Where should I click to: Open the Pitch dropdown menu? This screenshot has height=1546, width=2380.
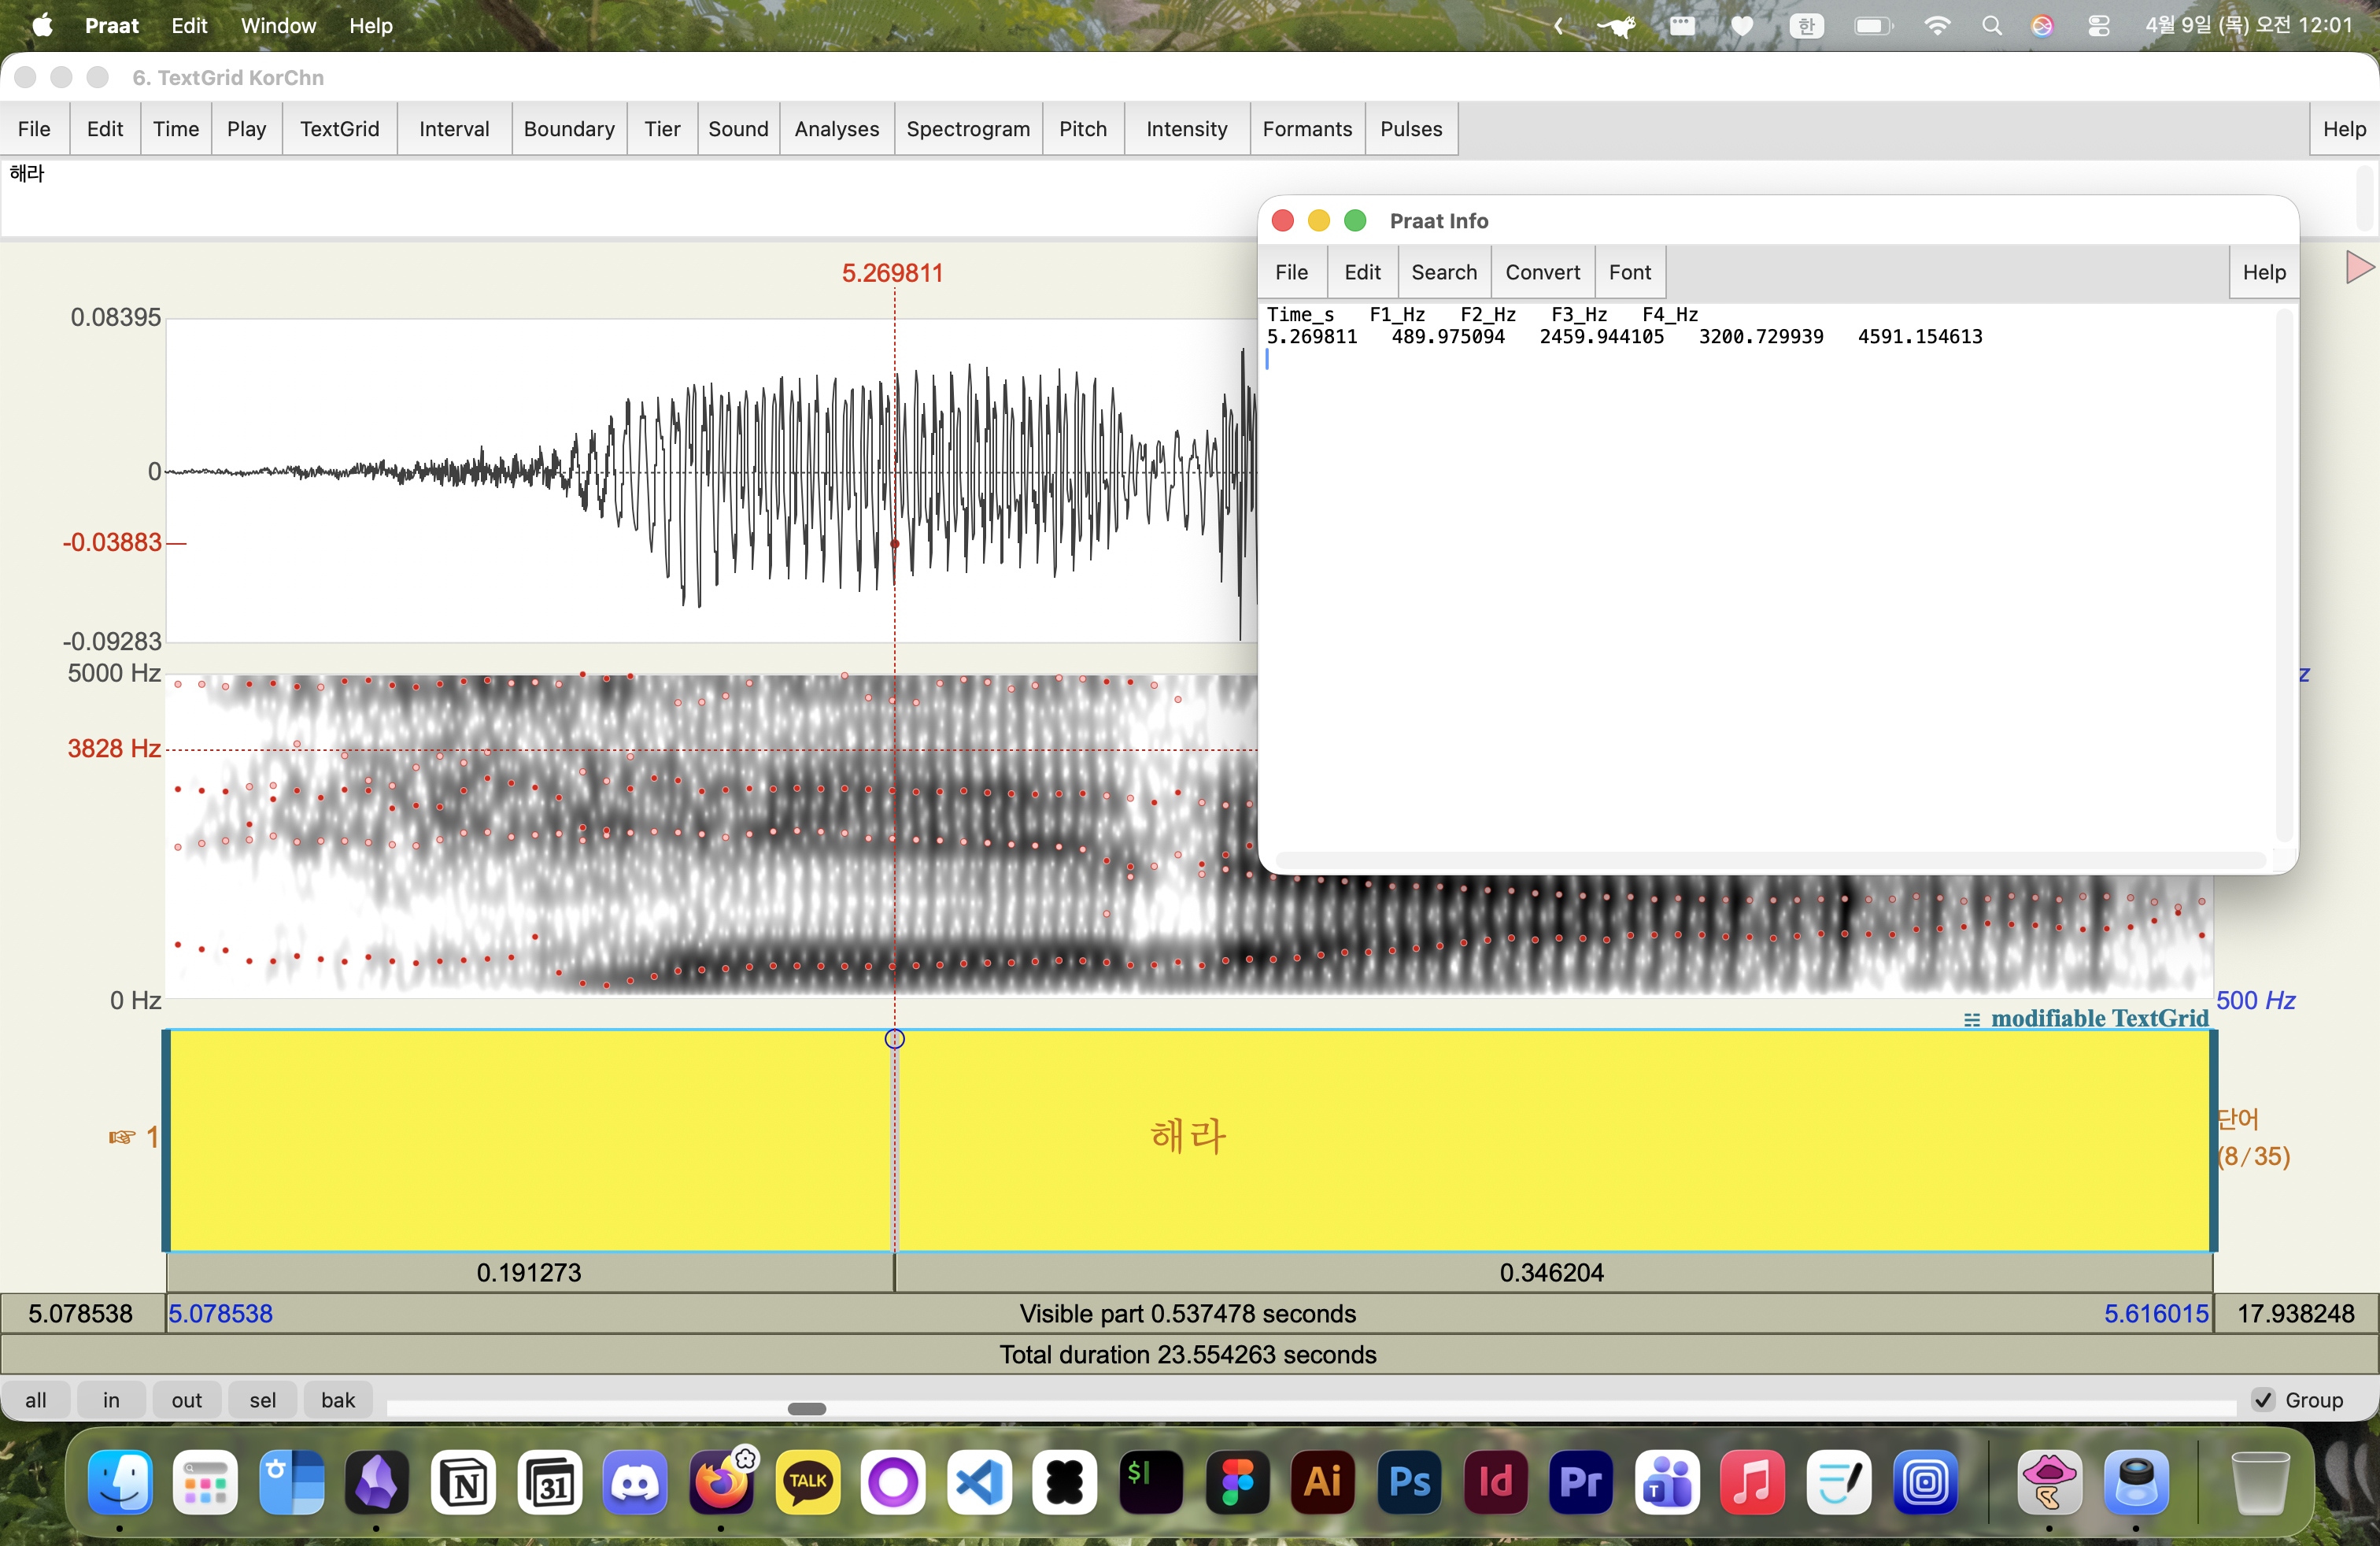[x=1082, y=129]
